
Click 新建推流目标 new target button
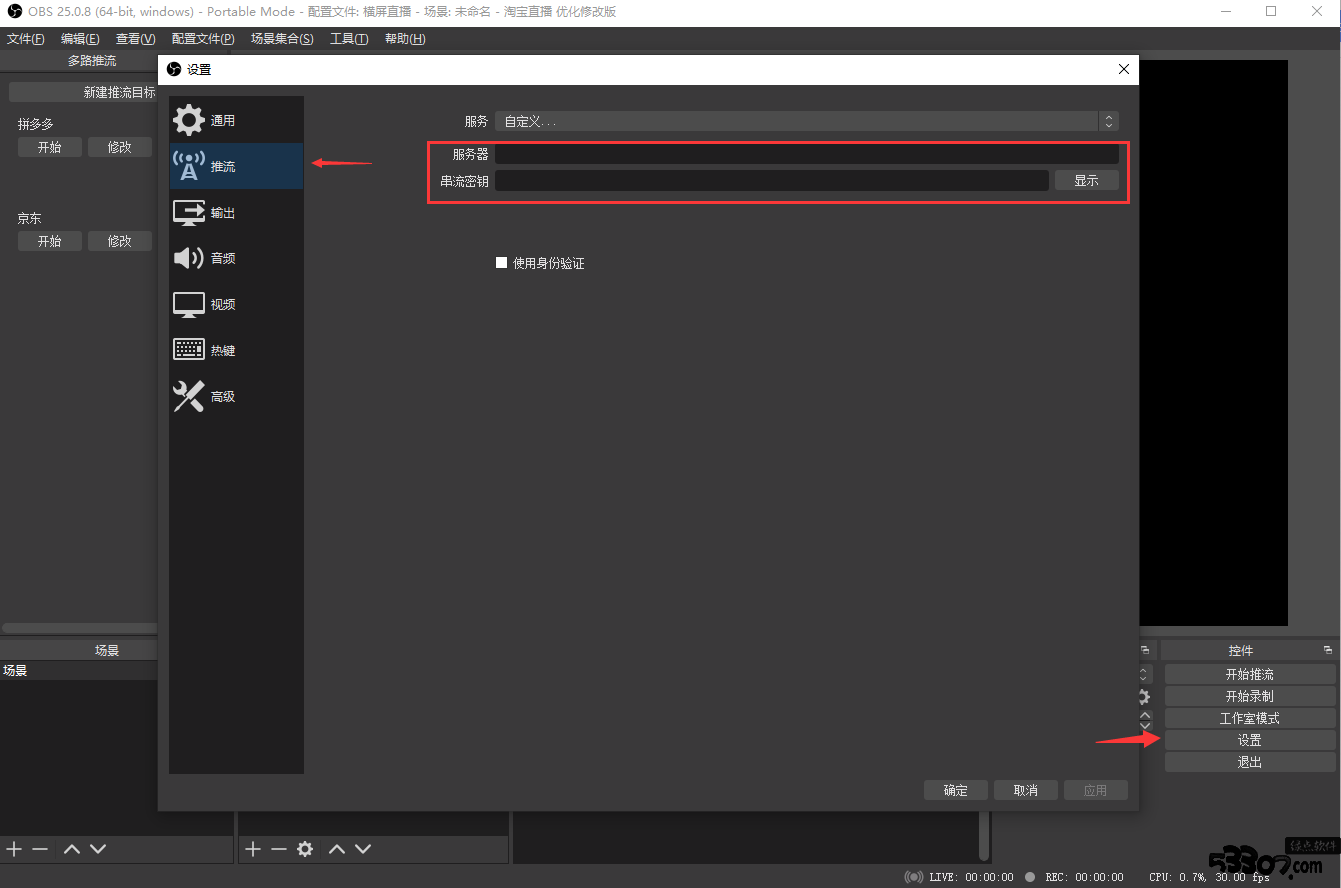coord(83,92)
